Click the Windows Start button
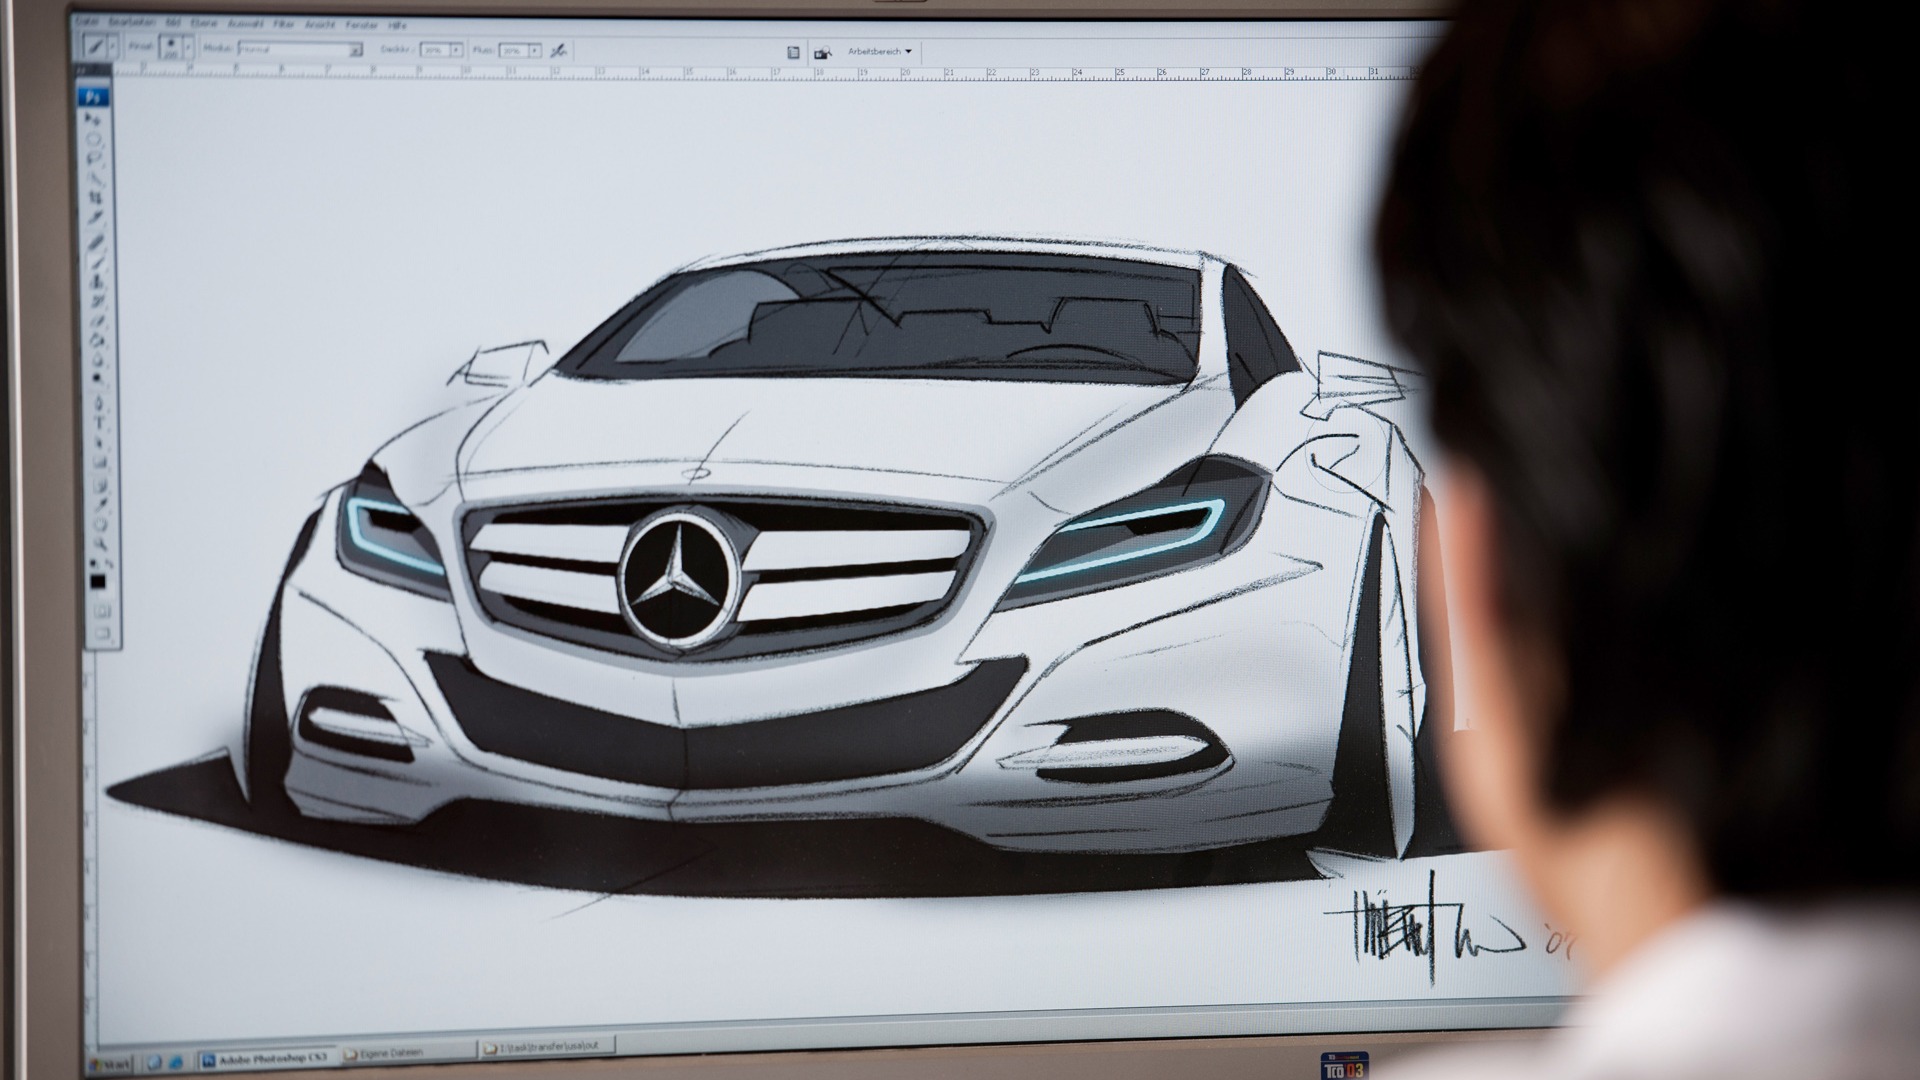The image size is (1920, 1080). tap(108, 1063)
